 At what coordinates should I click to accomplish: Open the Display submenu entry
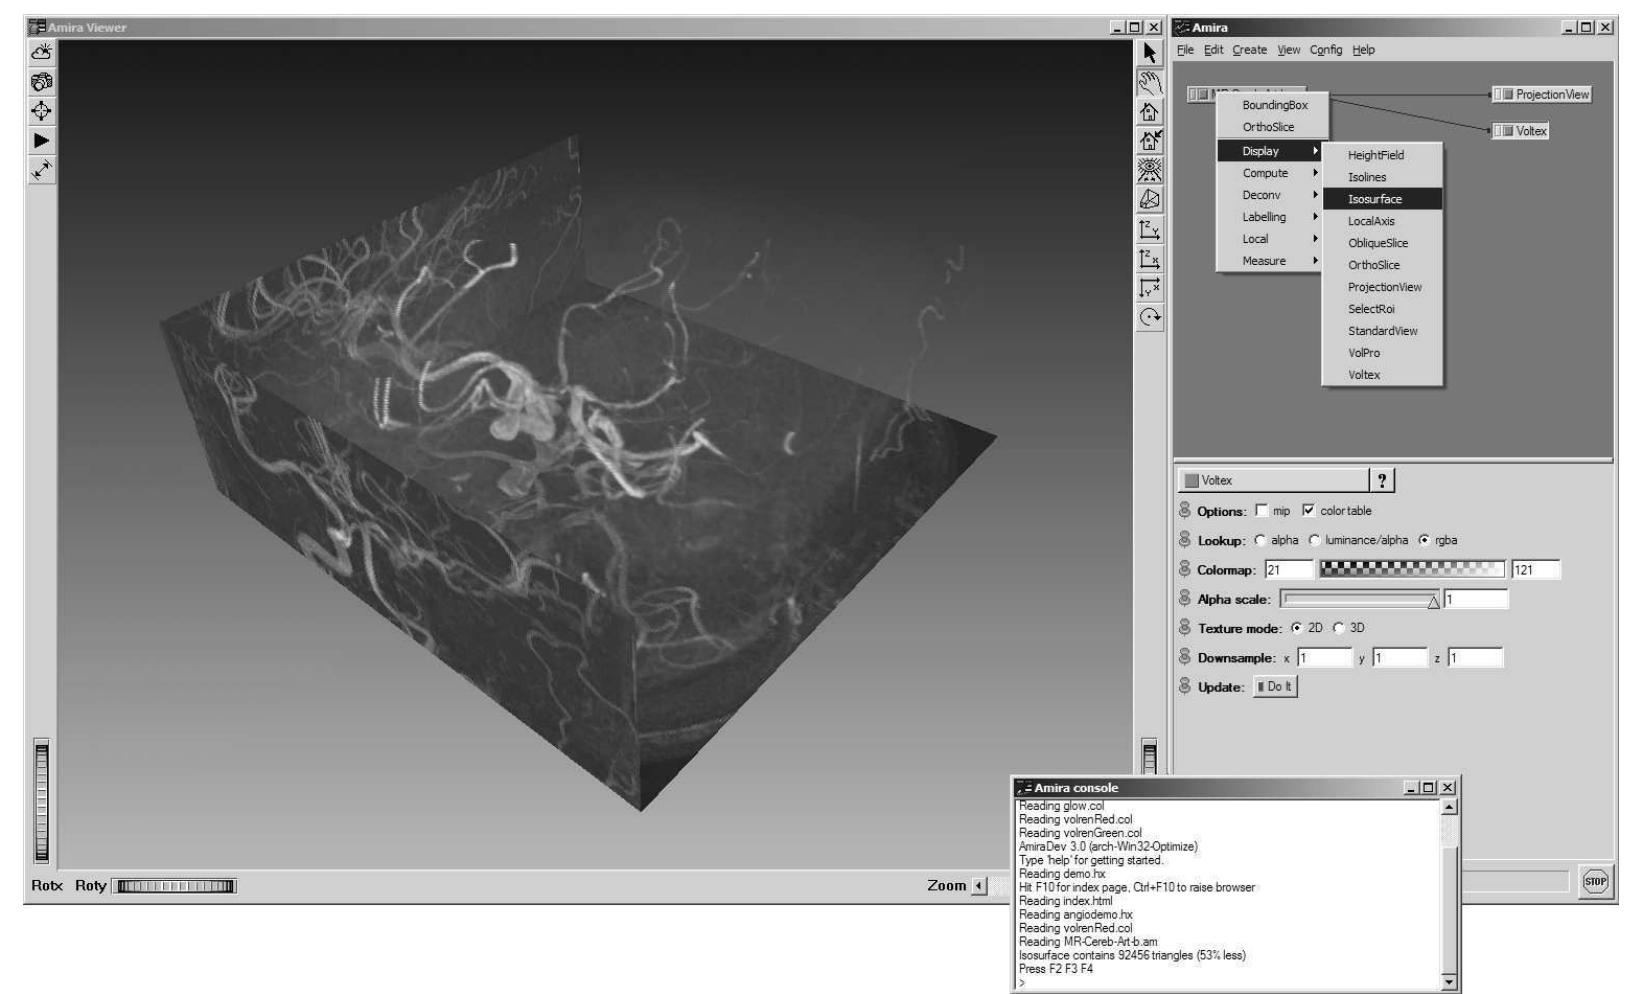[x=1272, y=151]
